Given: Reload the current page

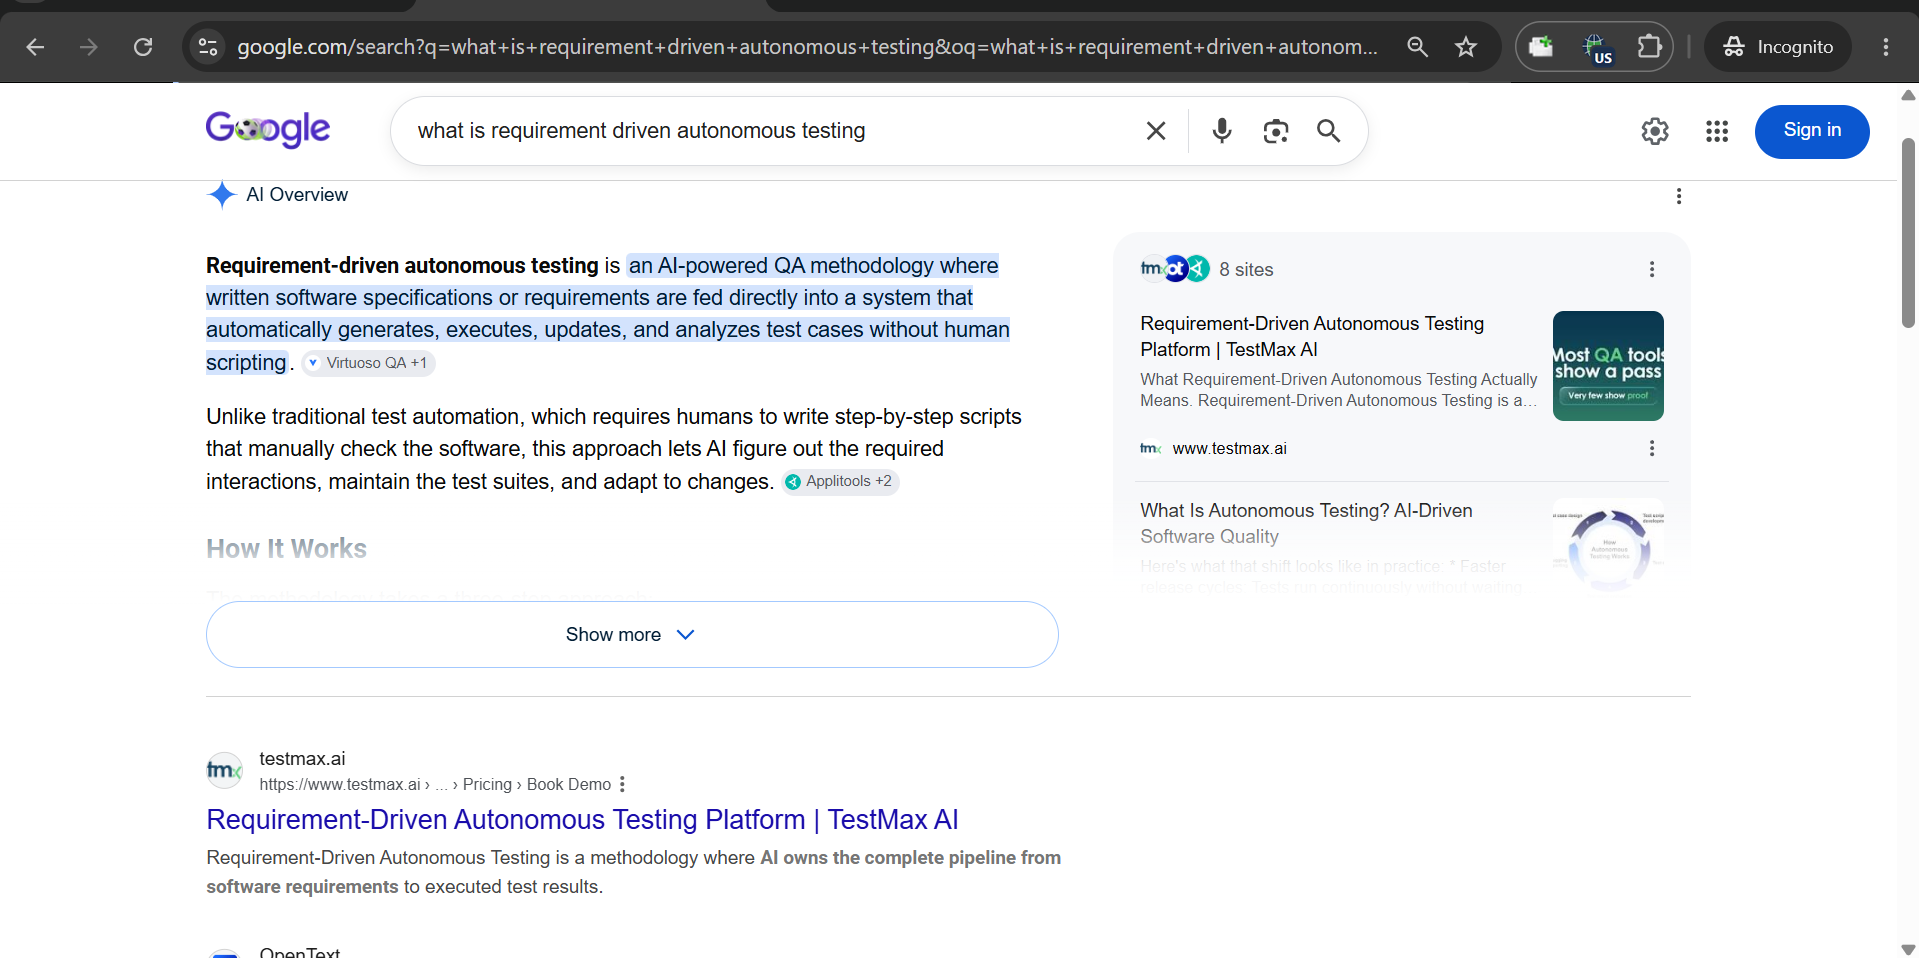Looking at the screenshot, I should point(143,47).
